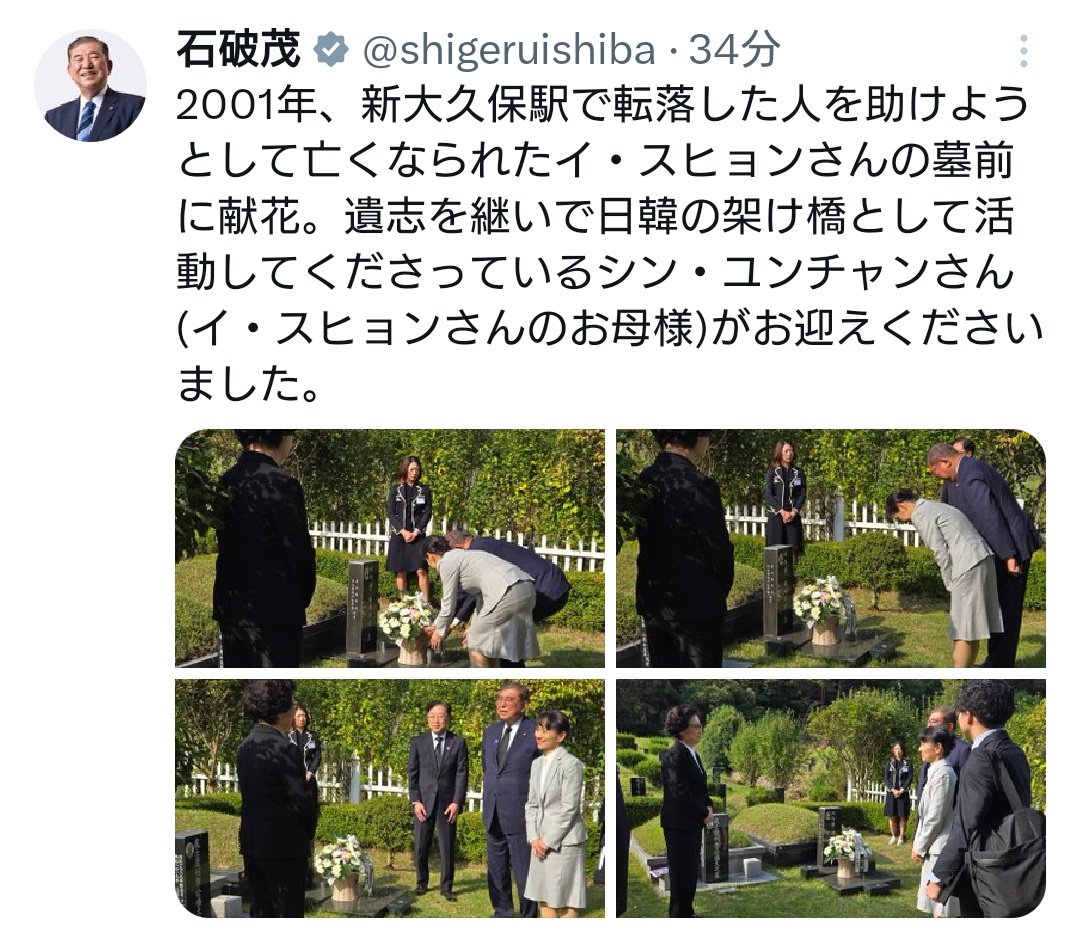Screen dimensions: 1080x930
Task: Click the tweet line beginning に献花。遺志を継いで
Action: click(x=595, y=217)
